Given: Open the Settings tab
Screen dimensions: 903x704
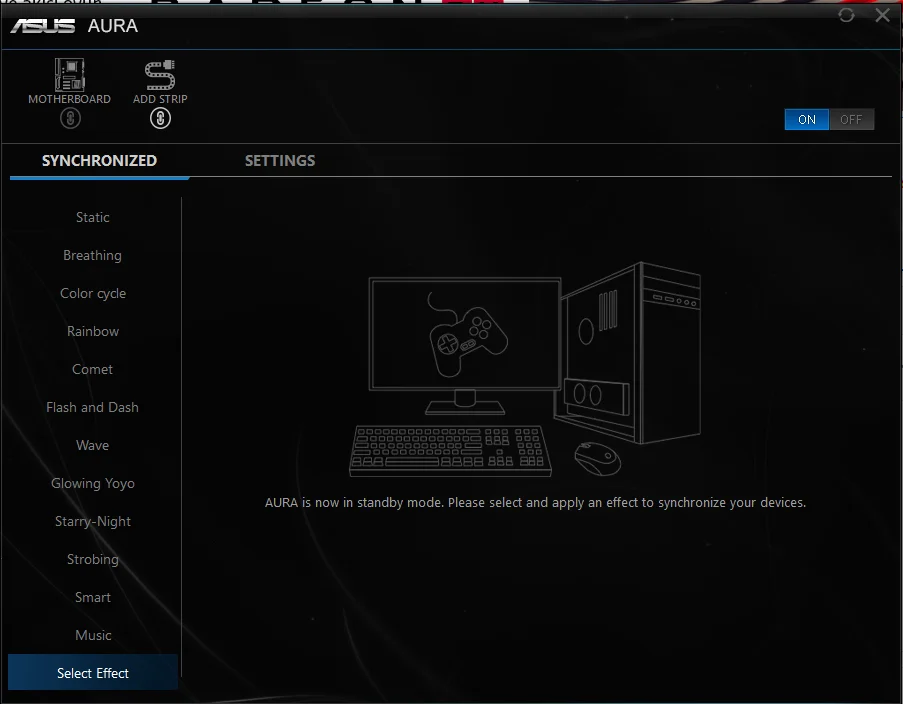Looking at the screenshot, I should tap(280, 161).
